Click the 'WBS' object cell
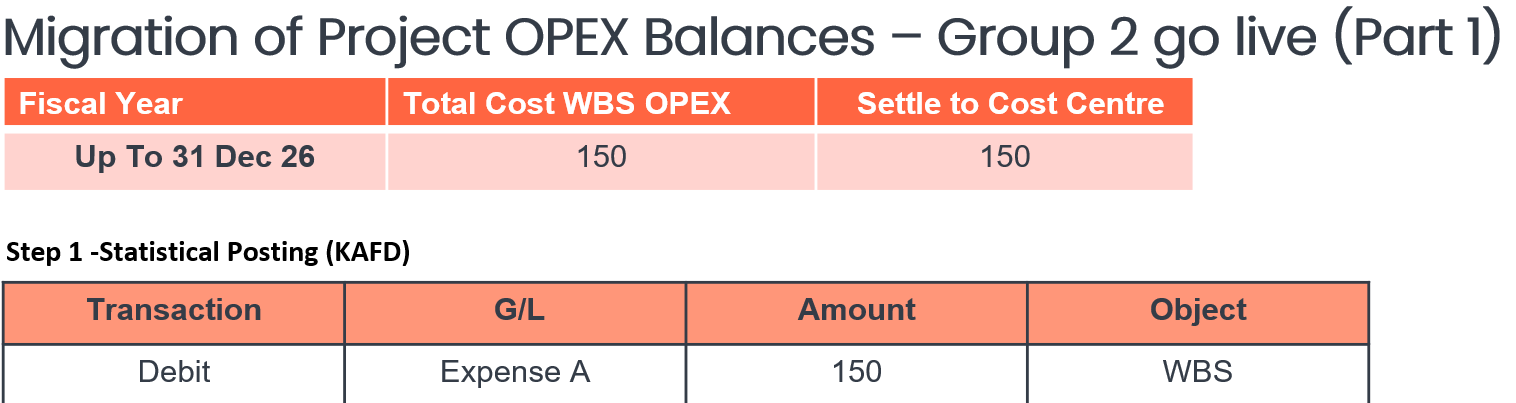 click(1197, 372)
